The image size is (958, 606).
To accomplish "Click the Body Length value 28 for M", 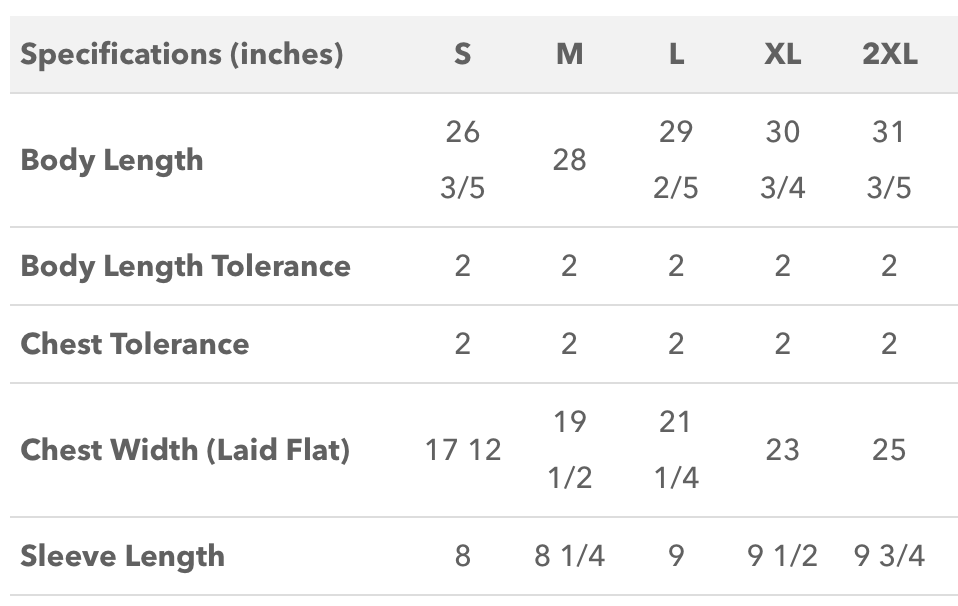I will (569, 160).
